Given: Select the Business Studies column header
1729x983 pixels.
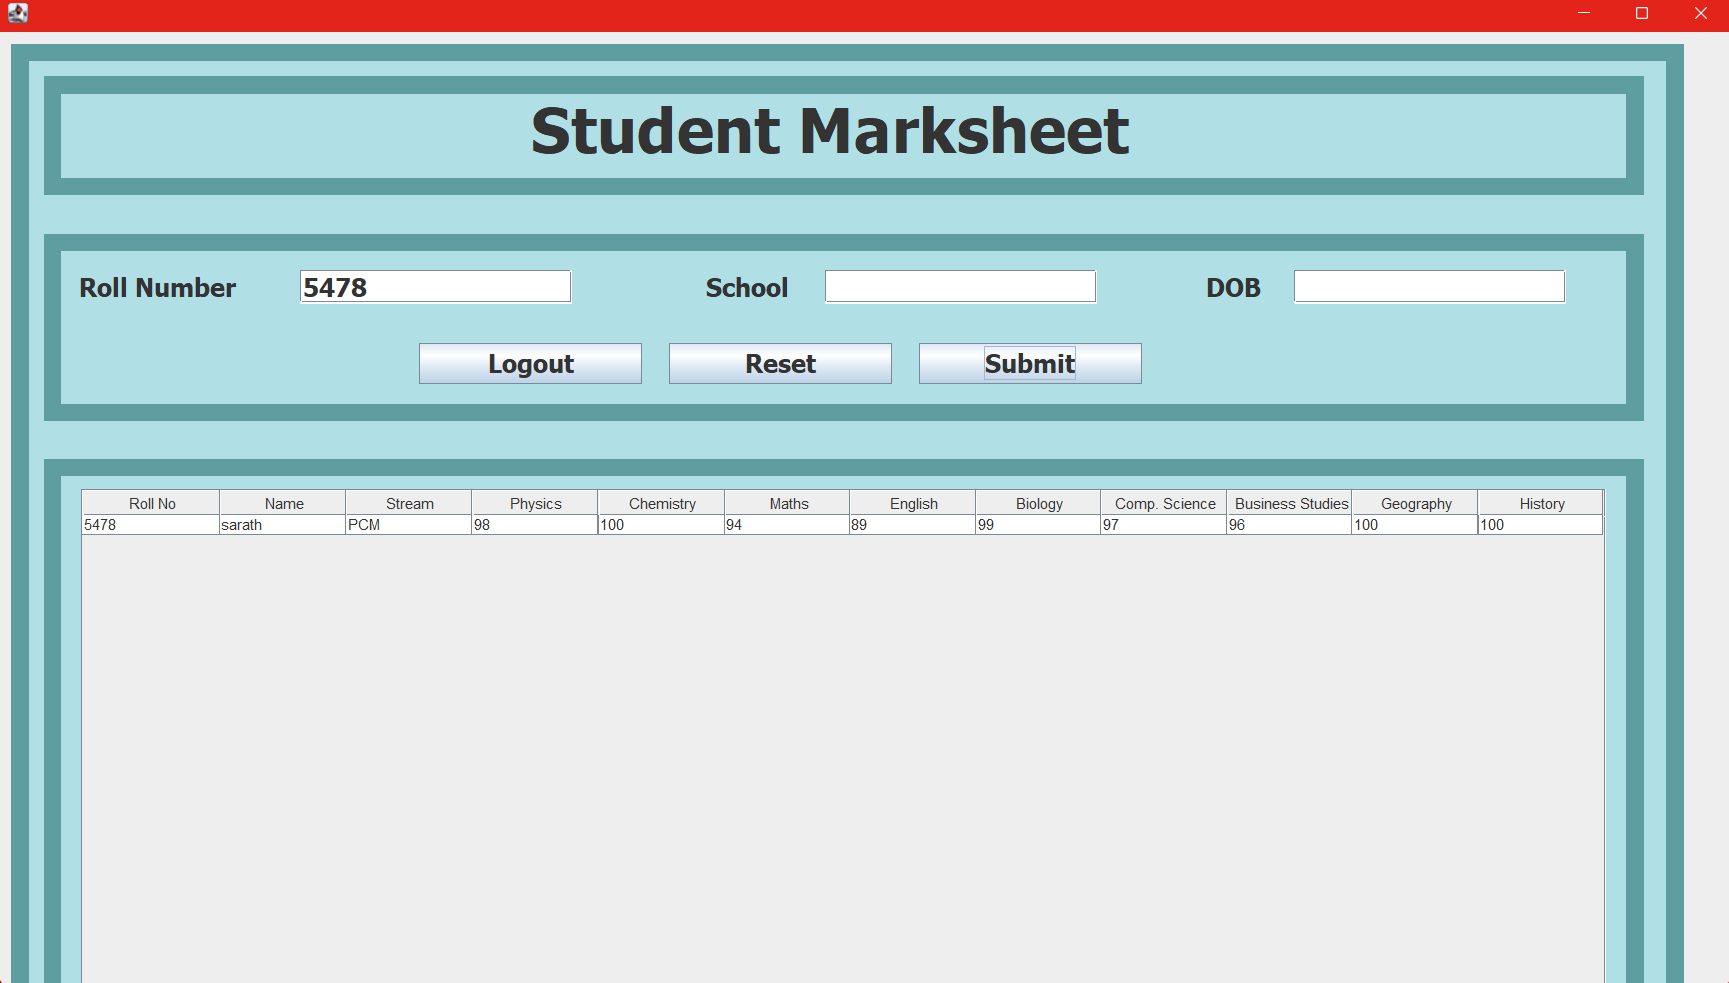Looking at the screenshot, I should coord(1290,503).
